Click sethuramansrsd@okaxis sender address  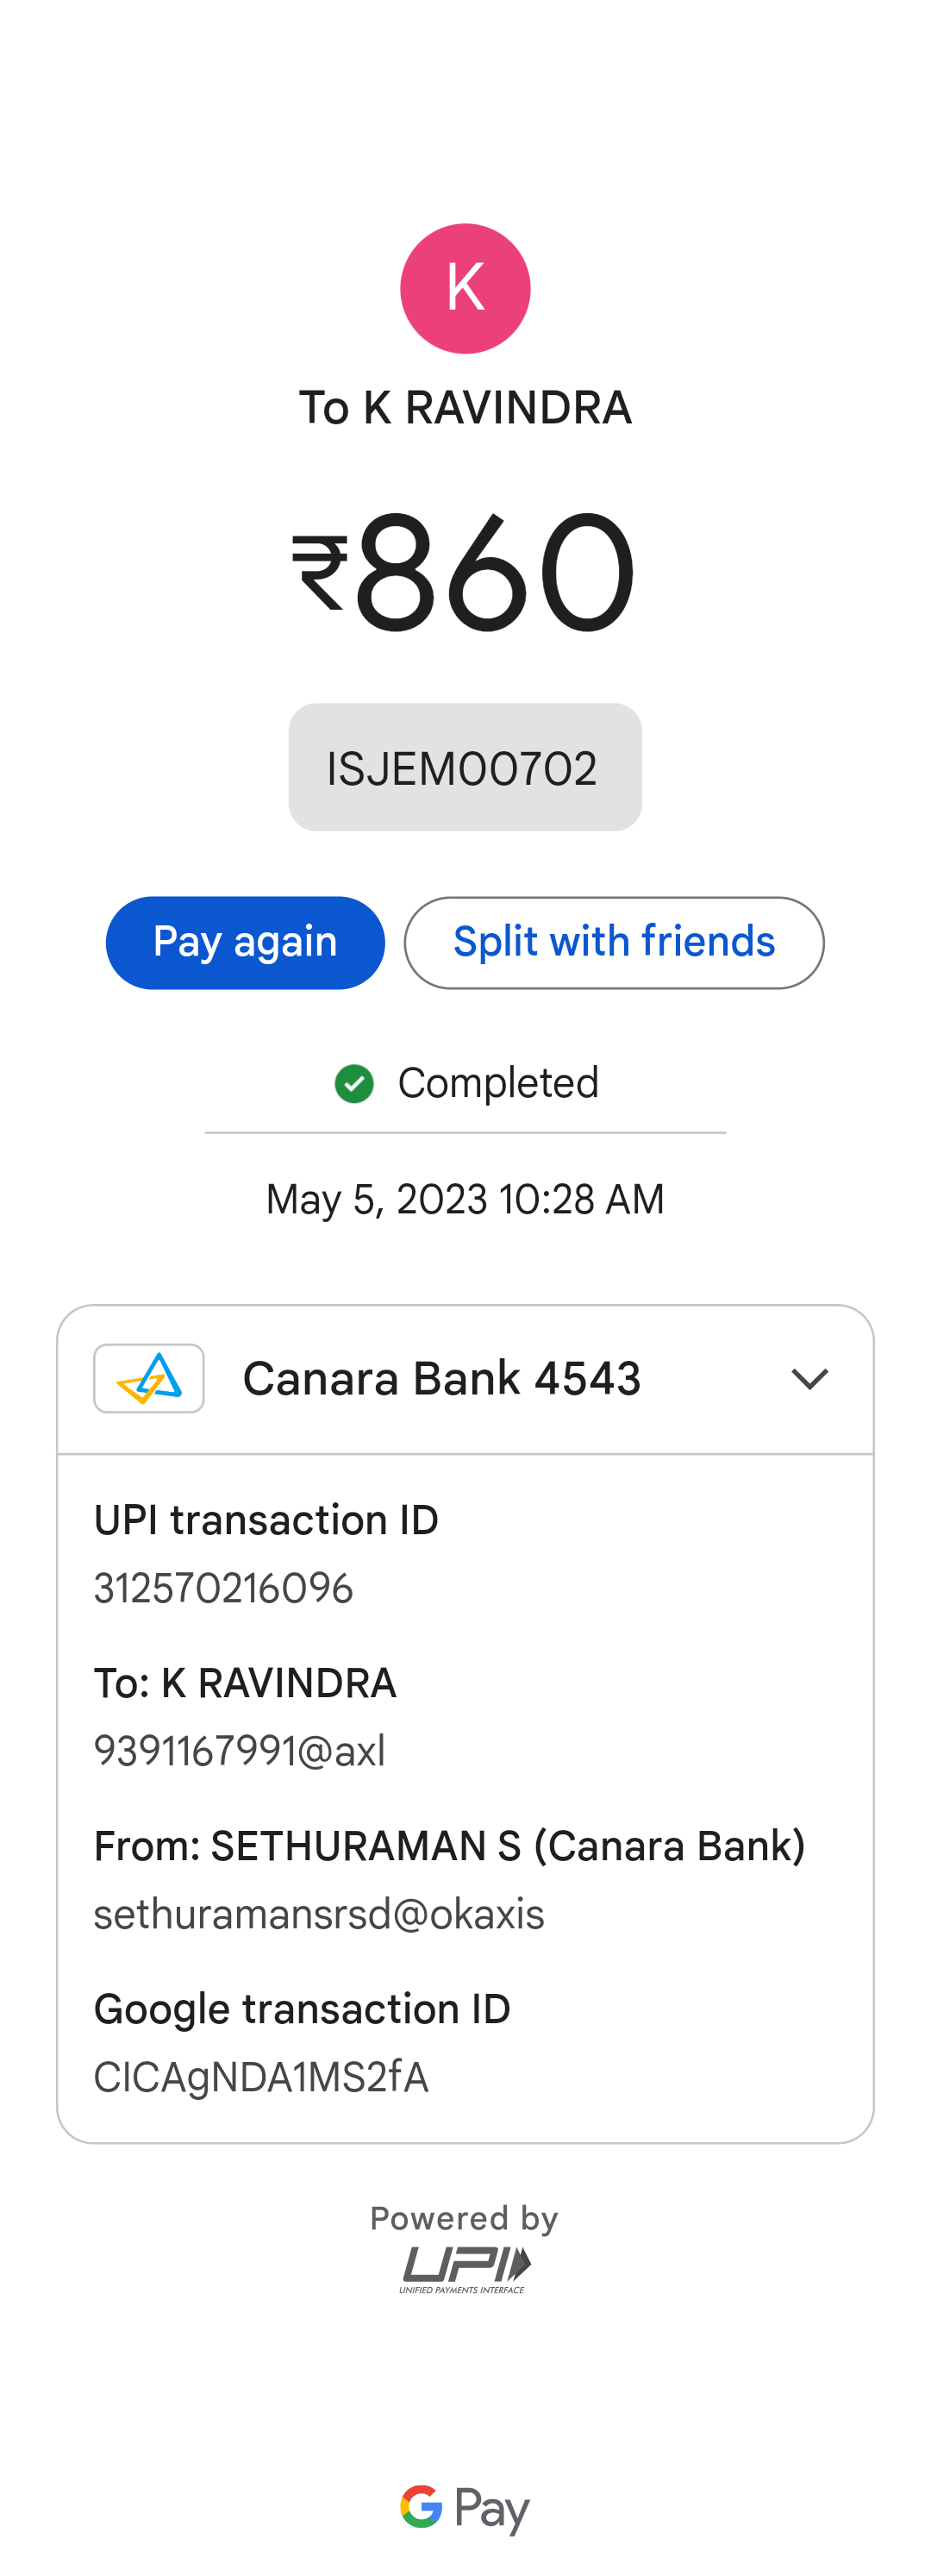(319, 1914)
